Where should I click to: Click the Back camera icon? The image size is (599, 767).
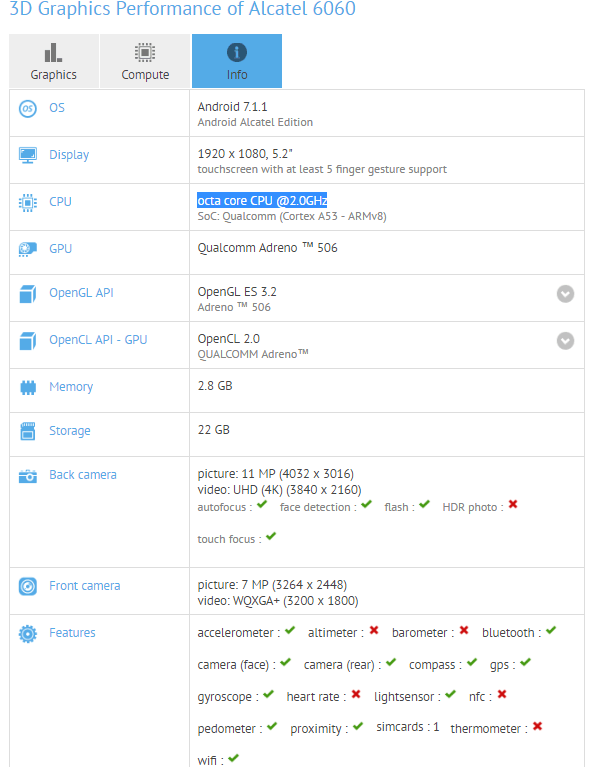click(x=28, y=476)
